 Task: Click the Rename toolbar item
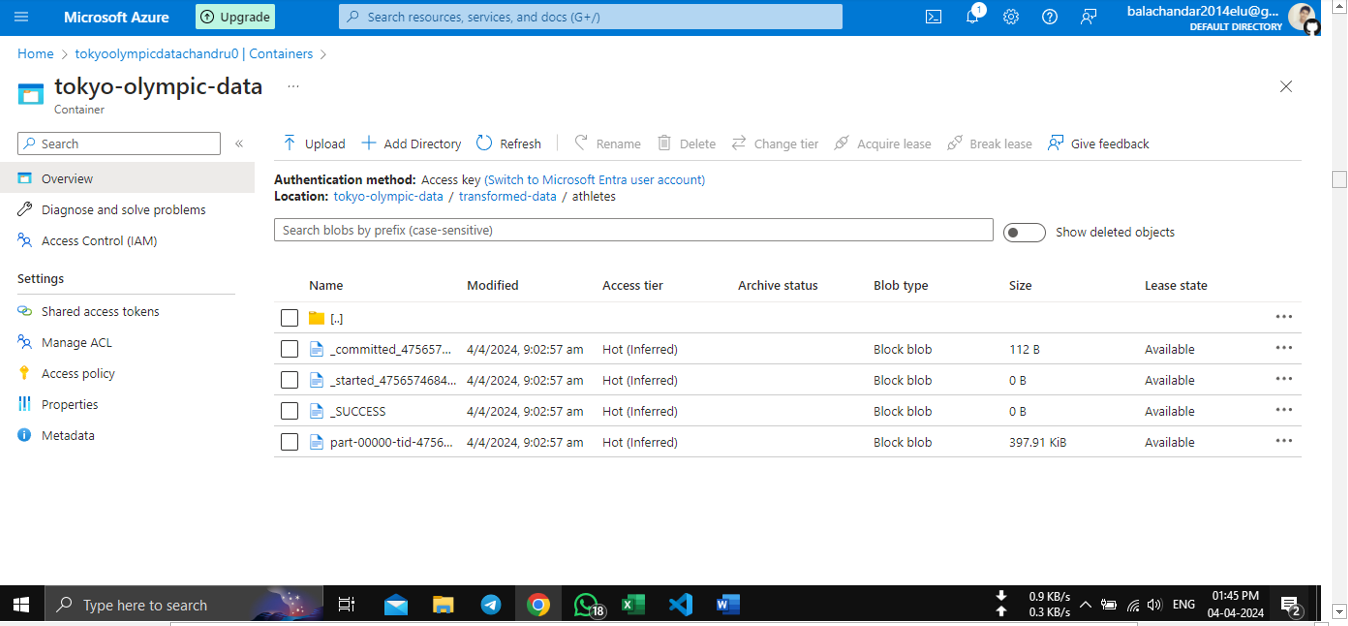pos(607,144)
